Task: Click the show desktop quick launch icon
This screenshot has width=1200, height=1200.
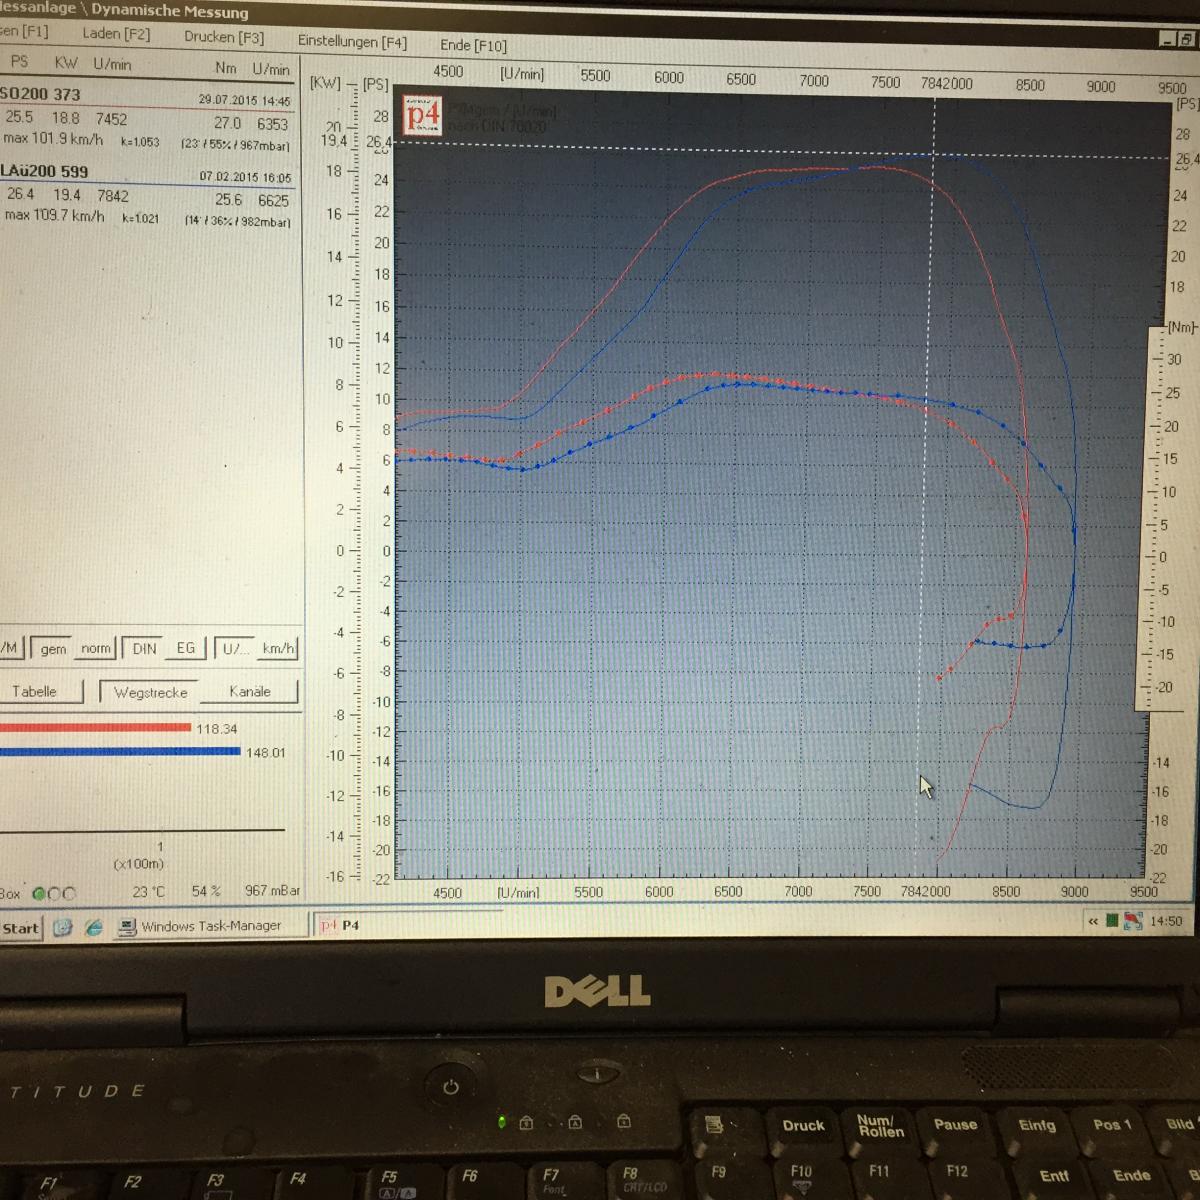Action: (x=63, y=927)
